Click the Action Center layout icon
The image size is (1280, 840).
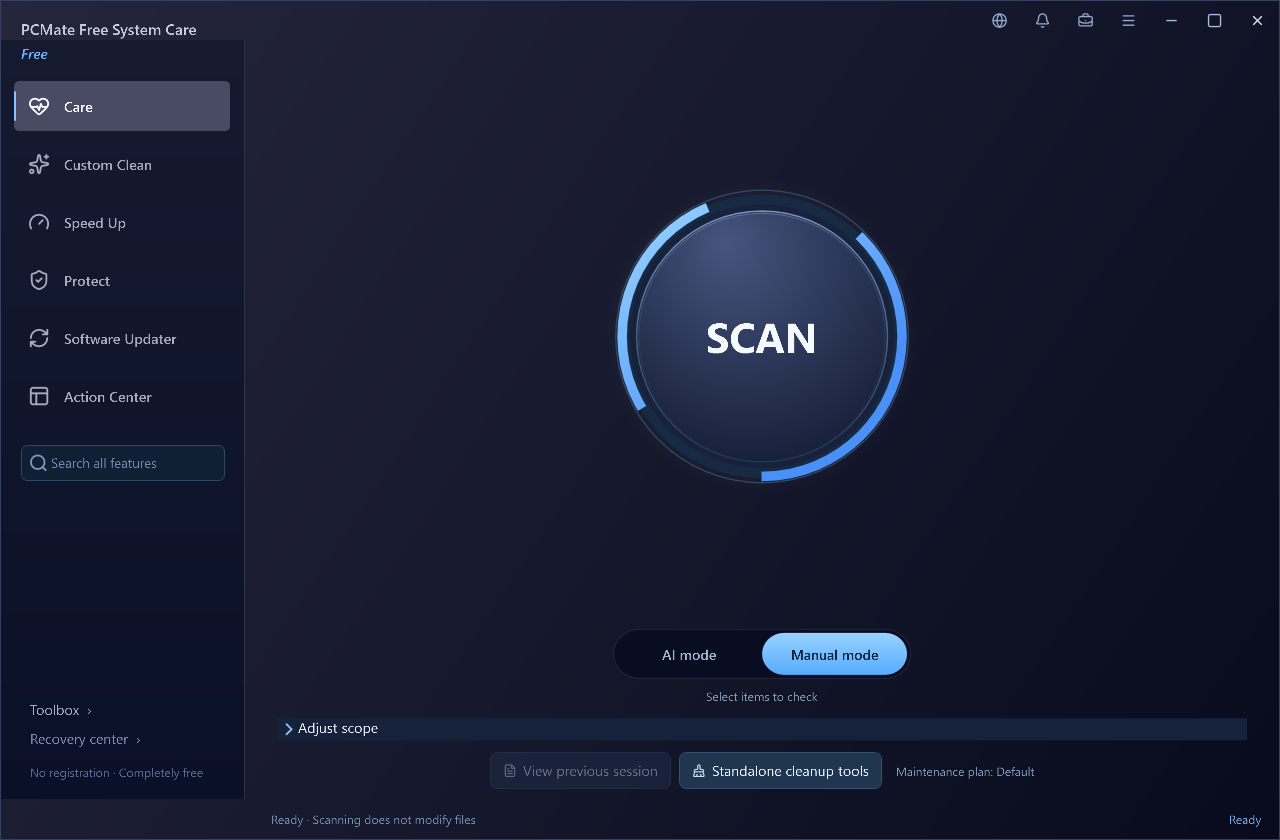(39, 397)
